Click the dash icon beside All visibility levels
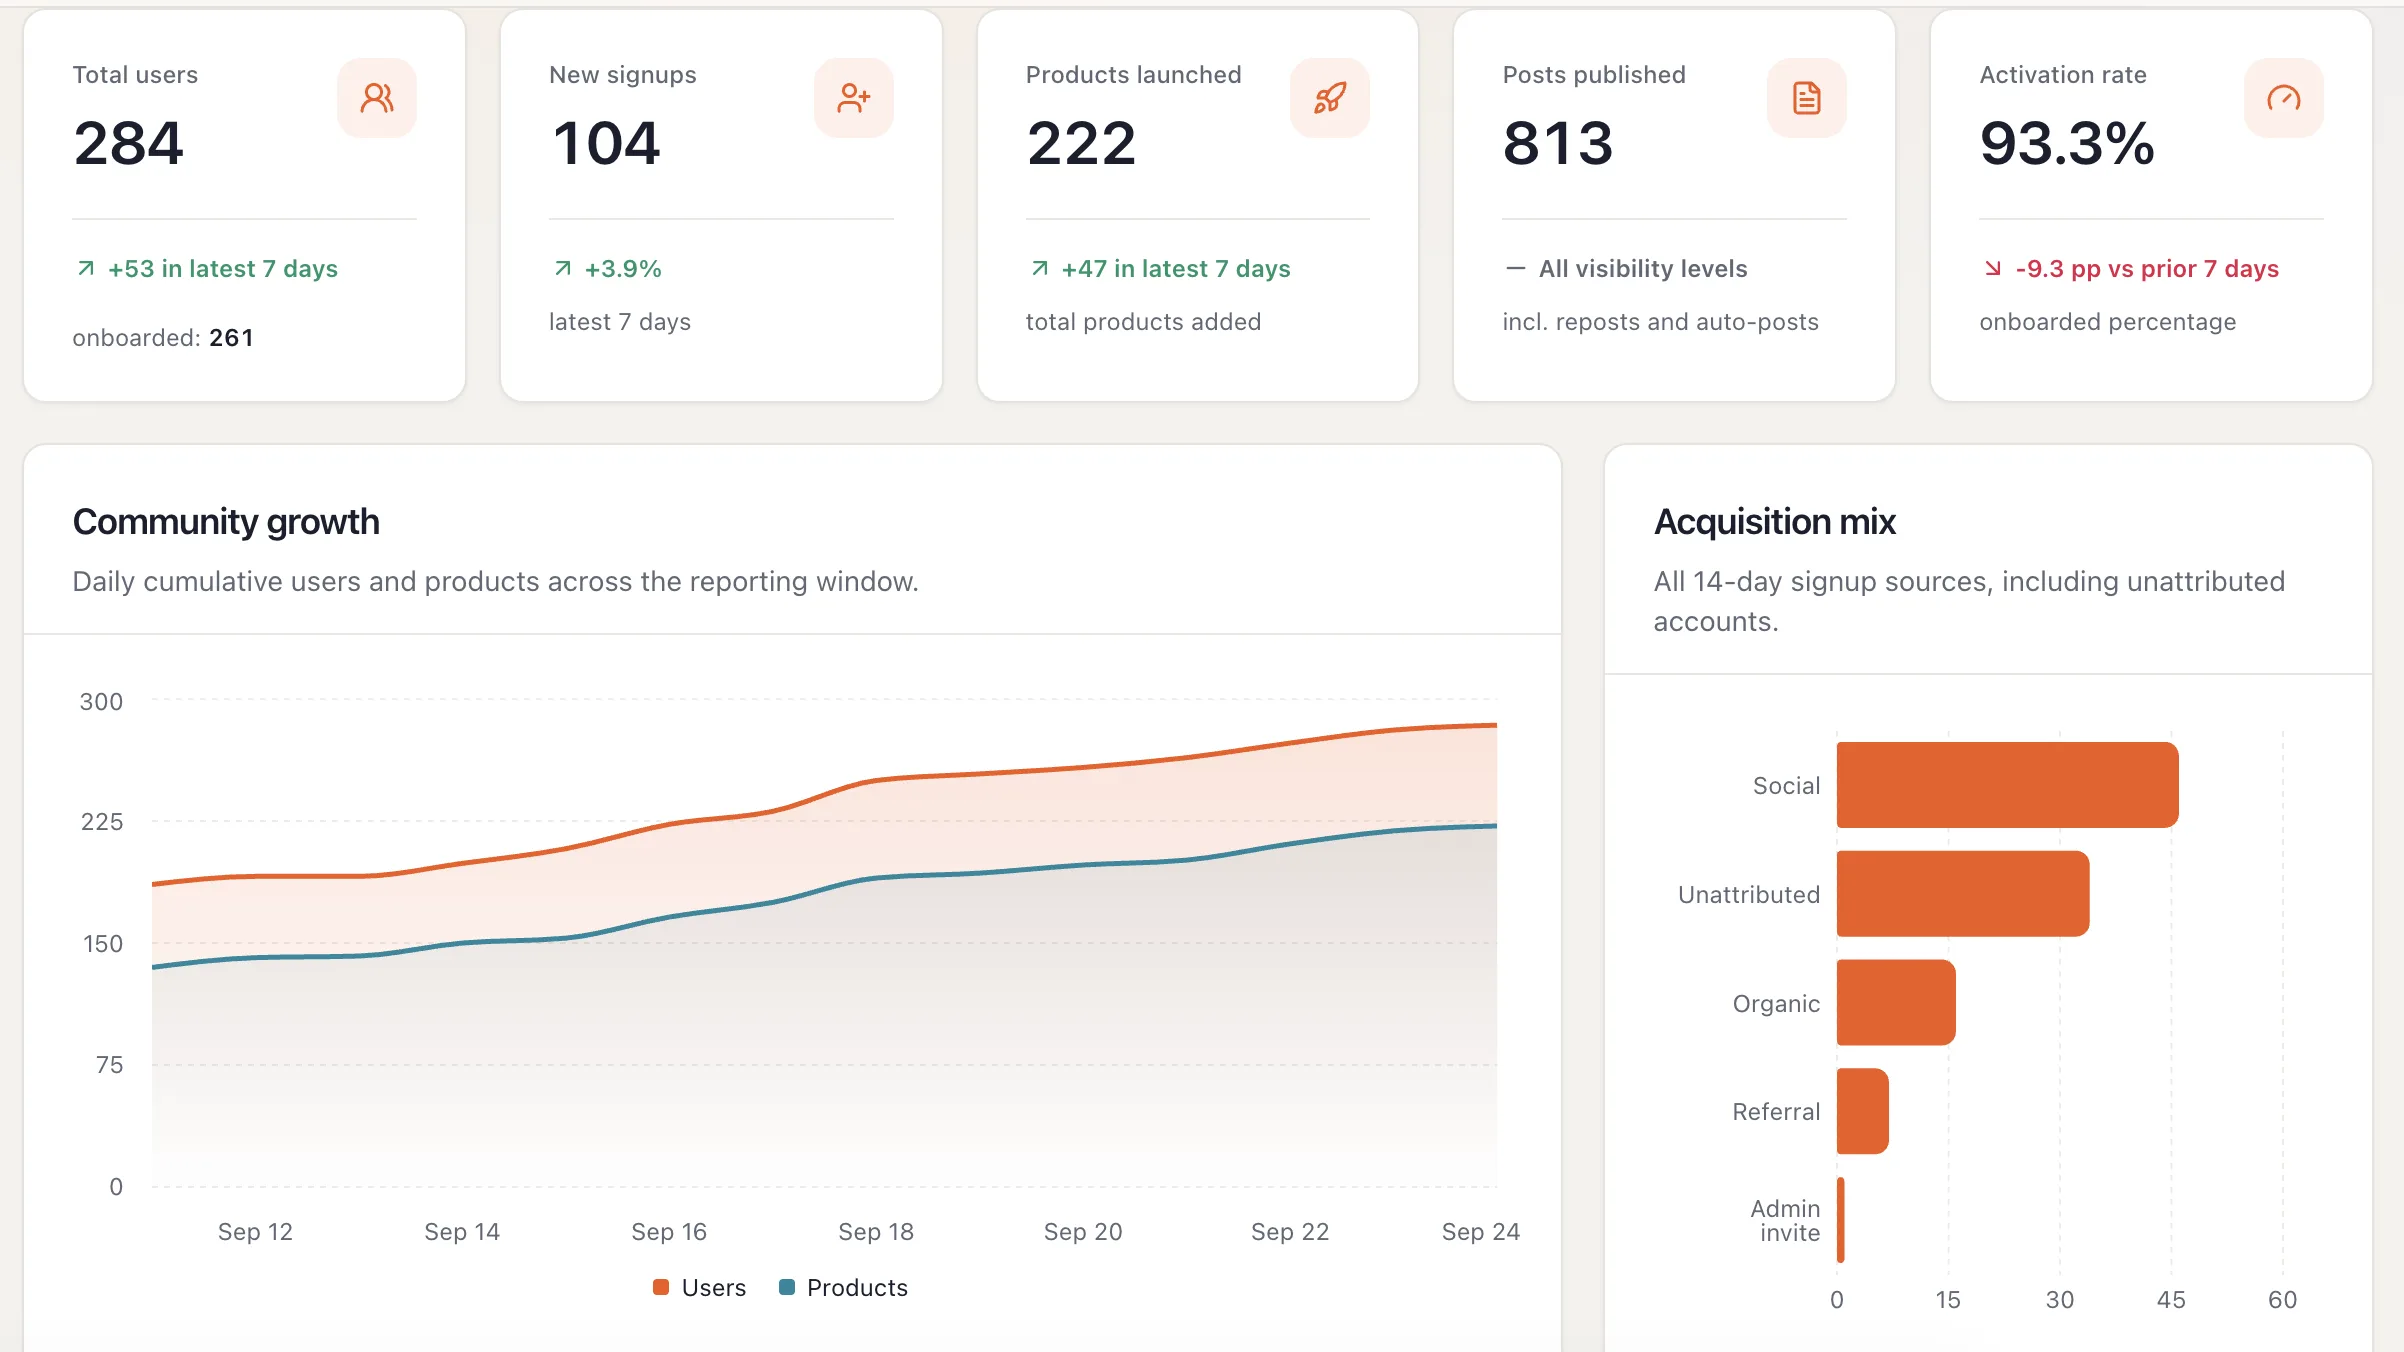The height and width of the screenshot is (1352, 2404). (x=1516, y=268)
